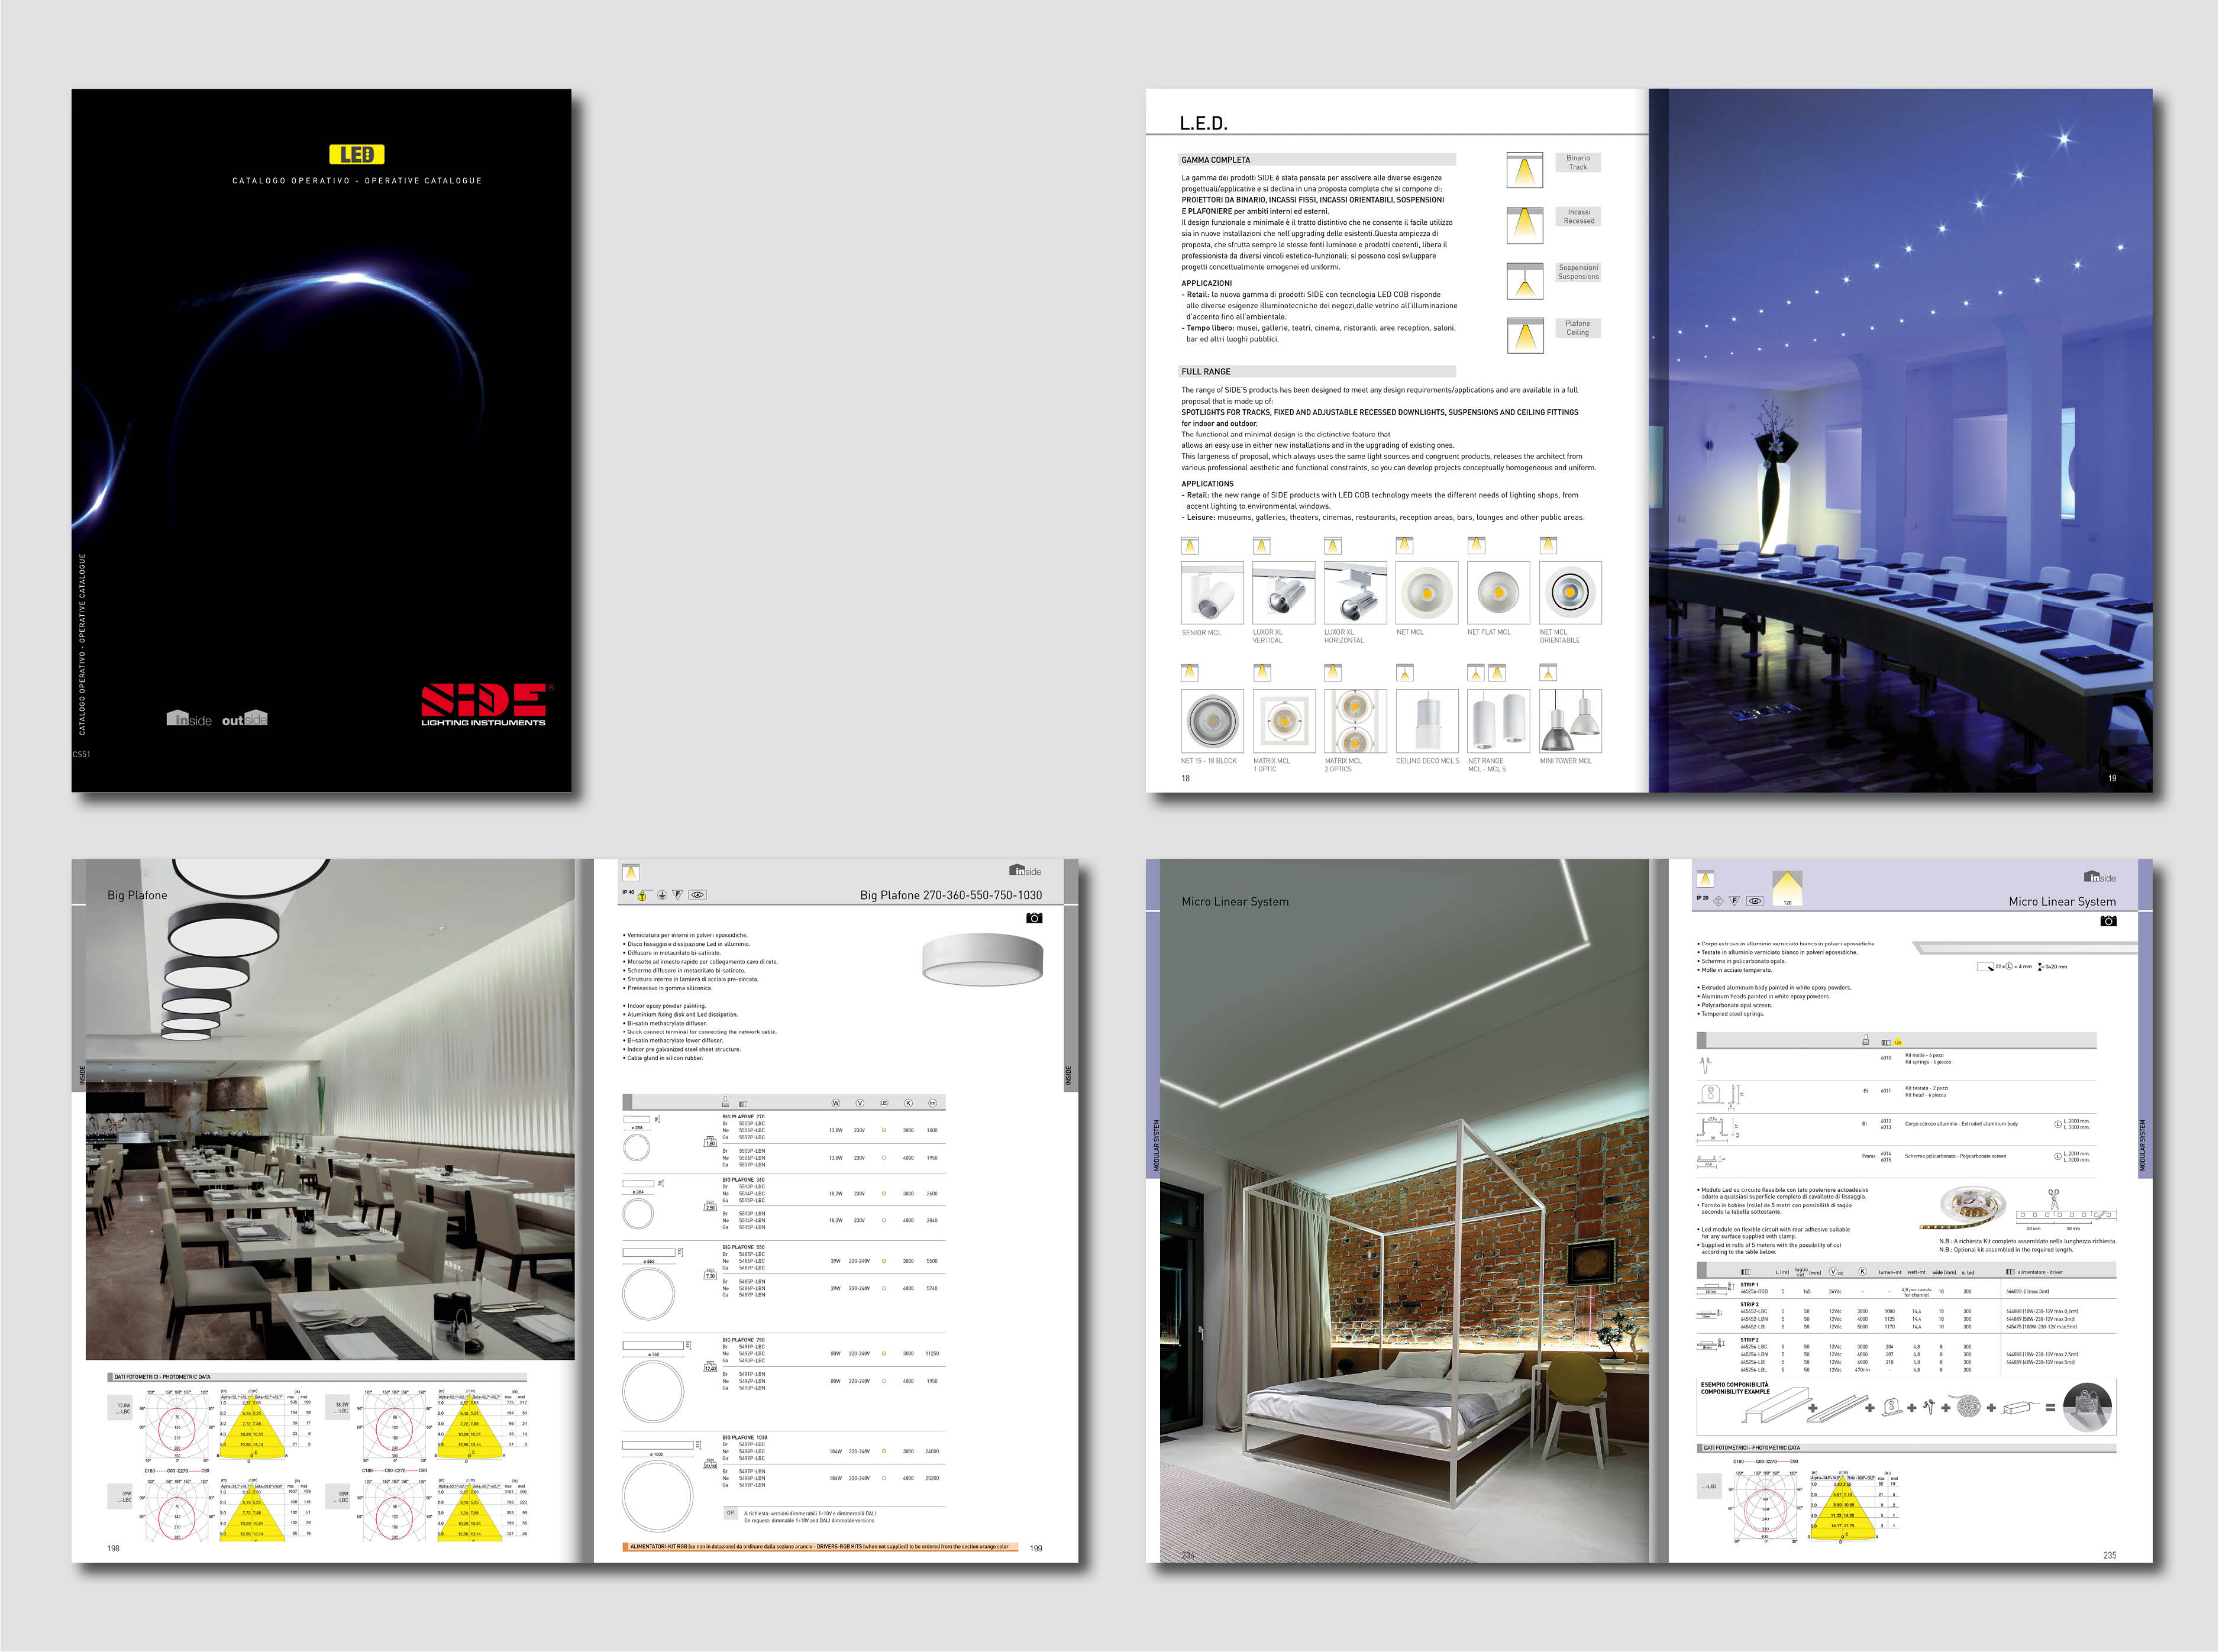Click the earth ground symbol on the Big Plafone header

[661, 895]
